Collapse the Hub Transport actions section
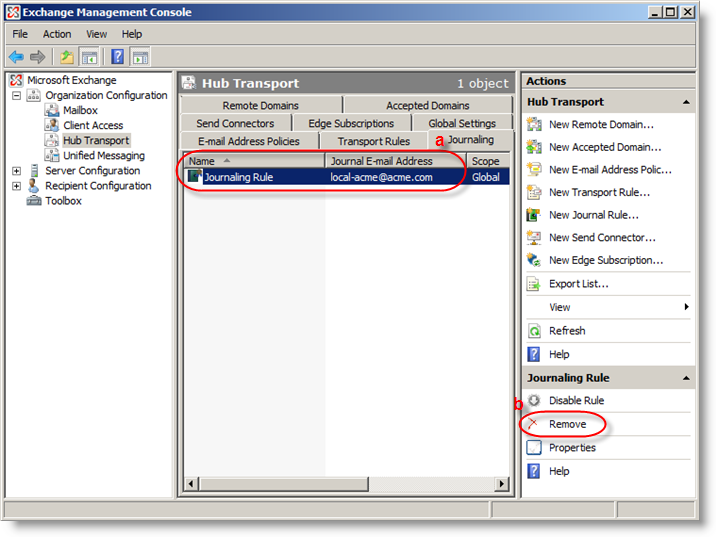Image resolution: width=716 pixels, height=537 pixels. click(x=686, y=102)
